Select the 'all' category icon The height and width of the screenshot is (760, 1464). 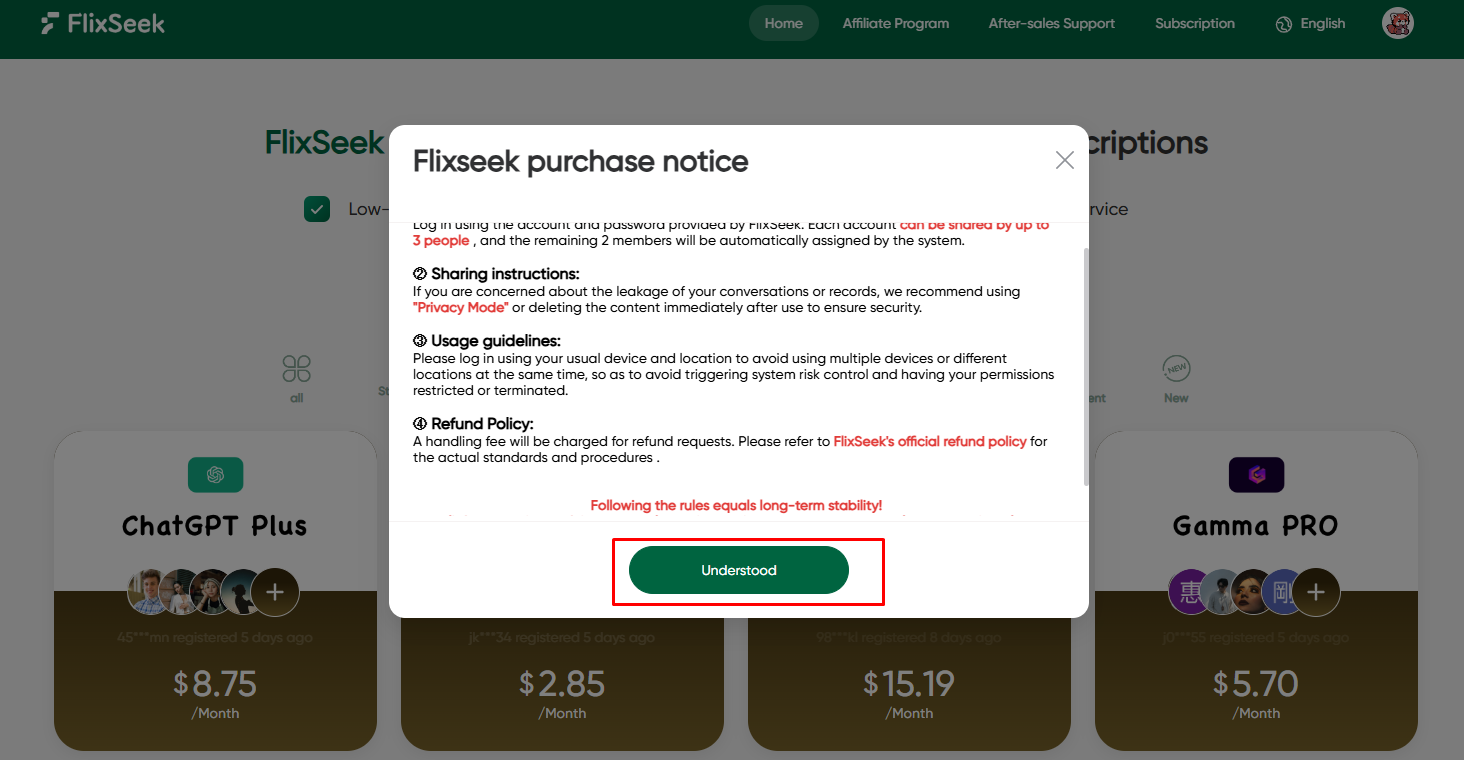(296, 369)
